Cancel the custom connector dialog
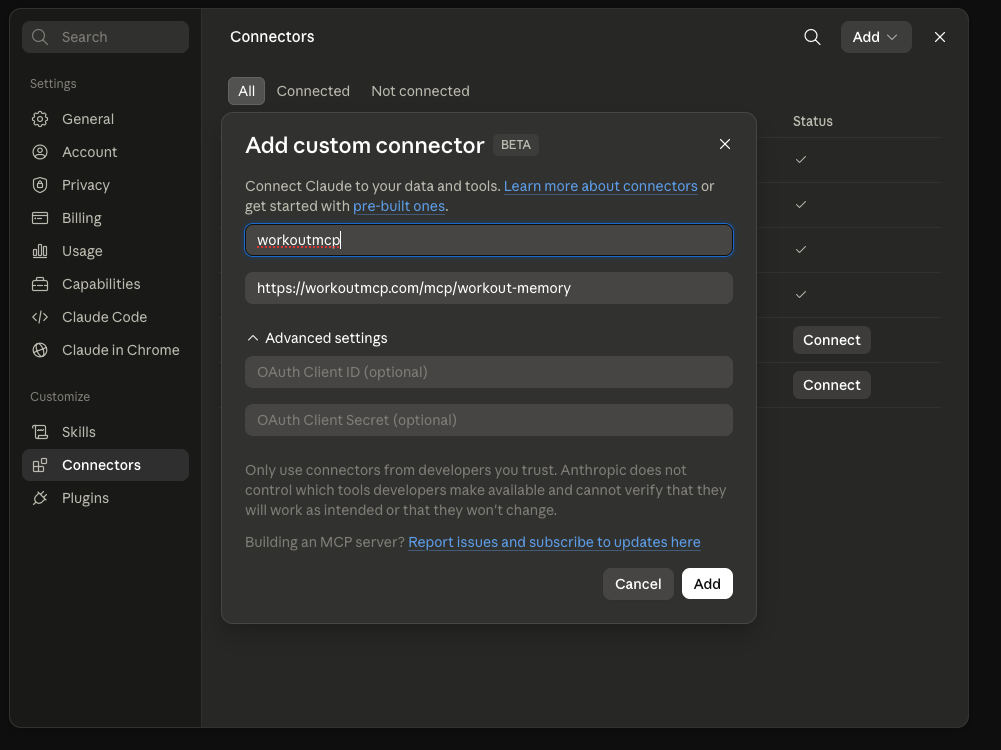Viewport: 1001px width, 750px height. [638, 584]
